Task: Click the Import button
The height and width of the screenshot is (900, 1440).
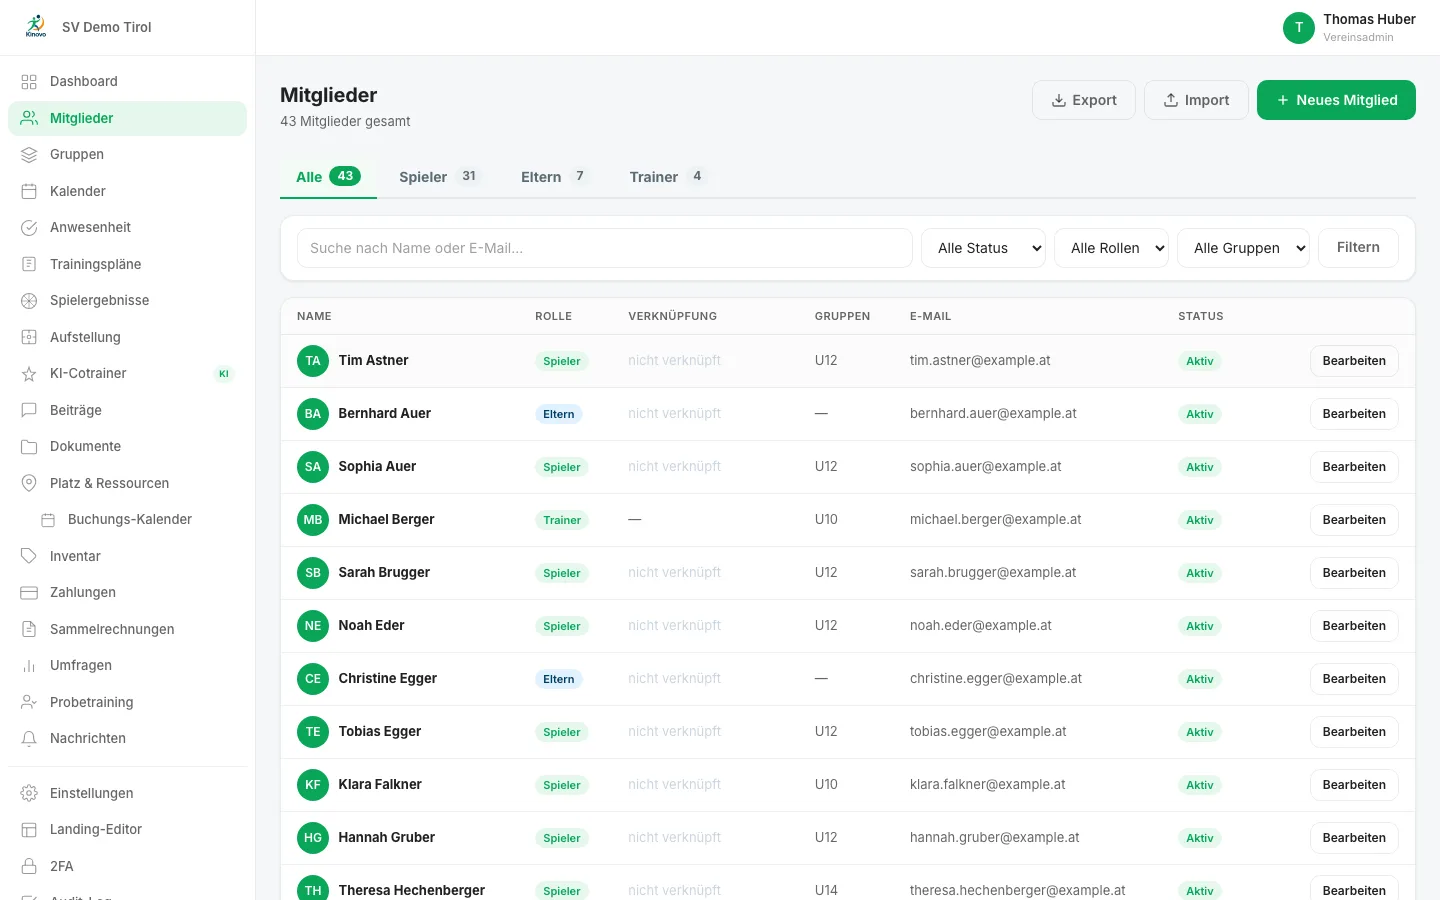Action: click(1197, 100)
